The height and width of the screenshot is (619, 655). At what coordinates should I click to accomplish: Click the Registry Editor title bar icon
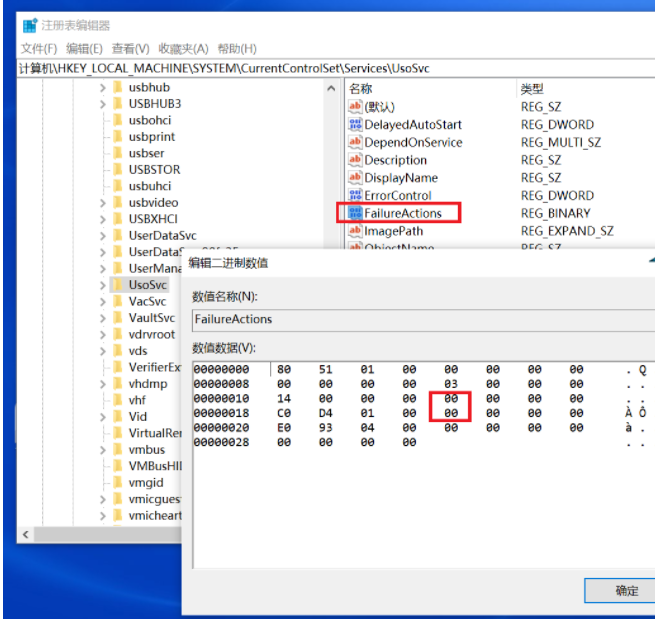tap(30, 25)
